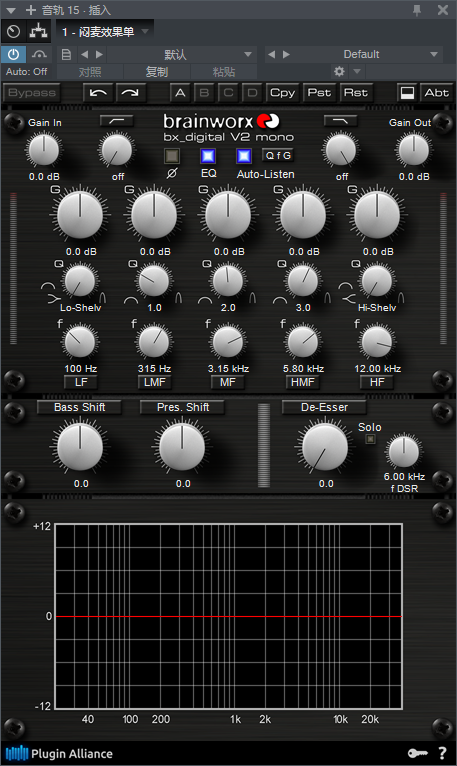
Task: Open the Abt about button
Action: click(436, 93)
